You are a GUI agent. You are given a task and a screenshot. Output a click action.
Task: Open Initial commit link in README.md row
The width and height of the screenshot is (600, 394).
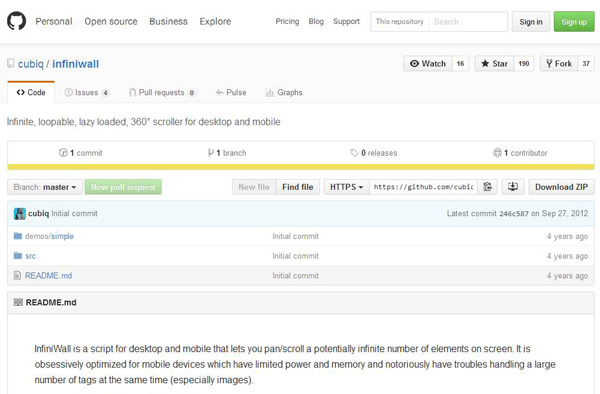pyautogui.click(x=295, y=275)
